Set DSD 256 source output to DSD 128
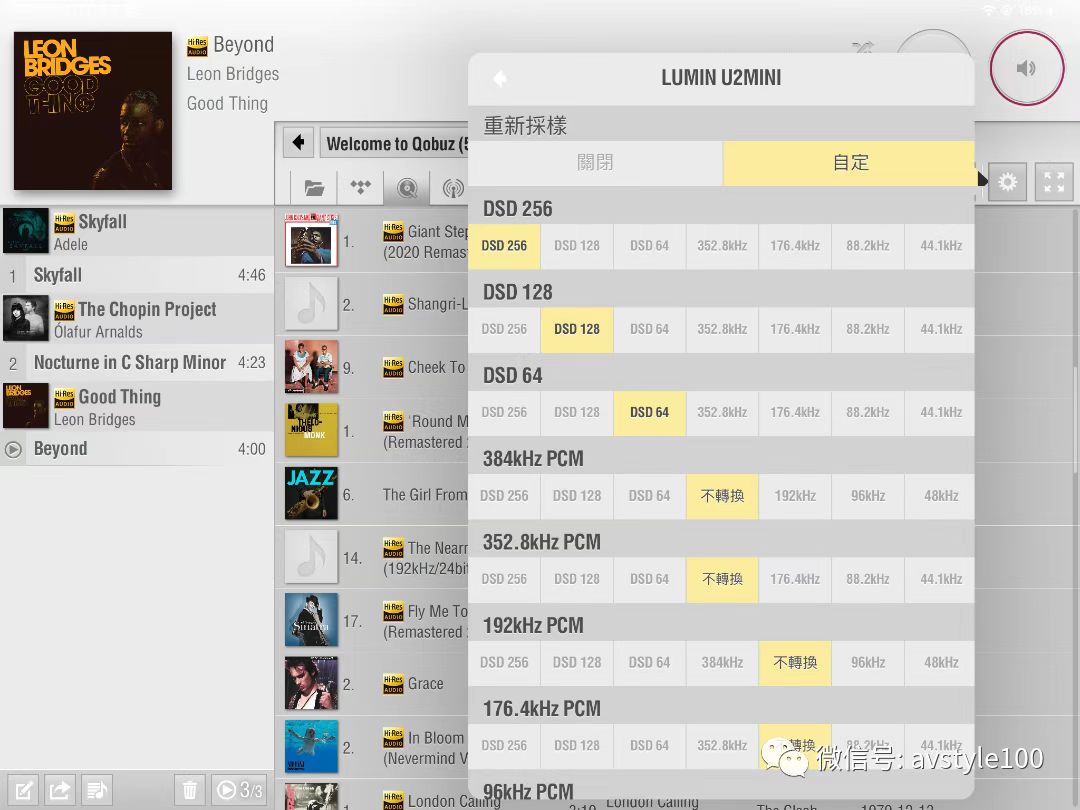The image size is (1080, 810). 577,246
